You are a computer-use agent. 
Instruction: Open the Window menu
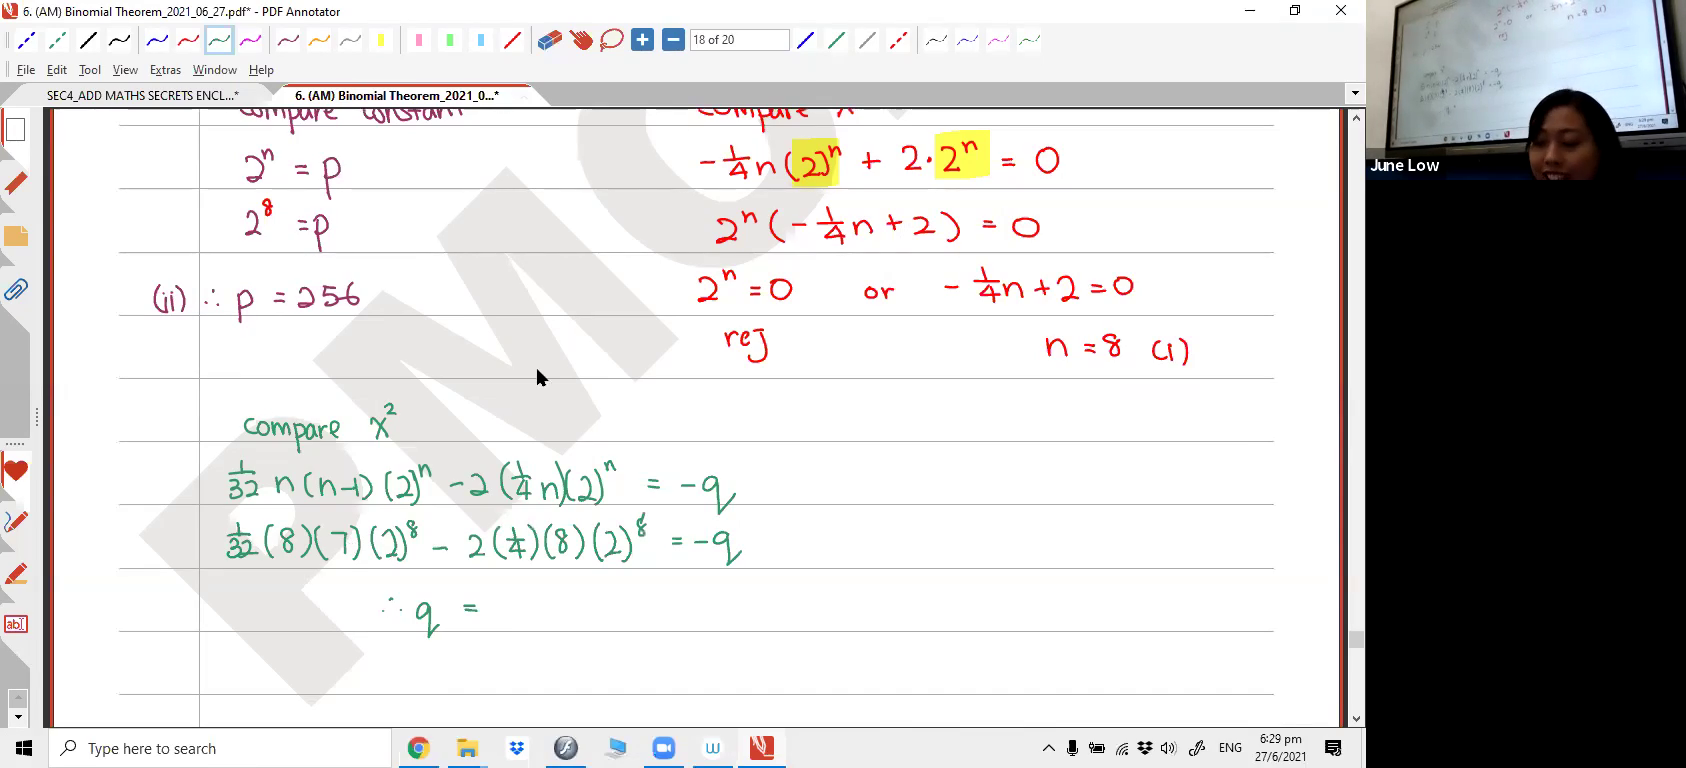click(x=214, y=70)
